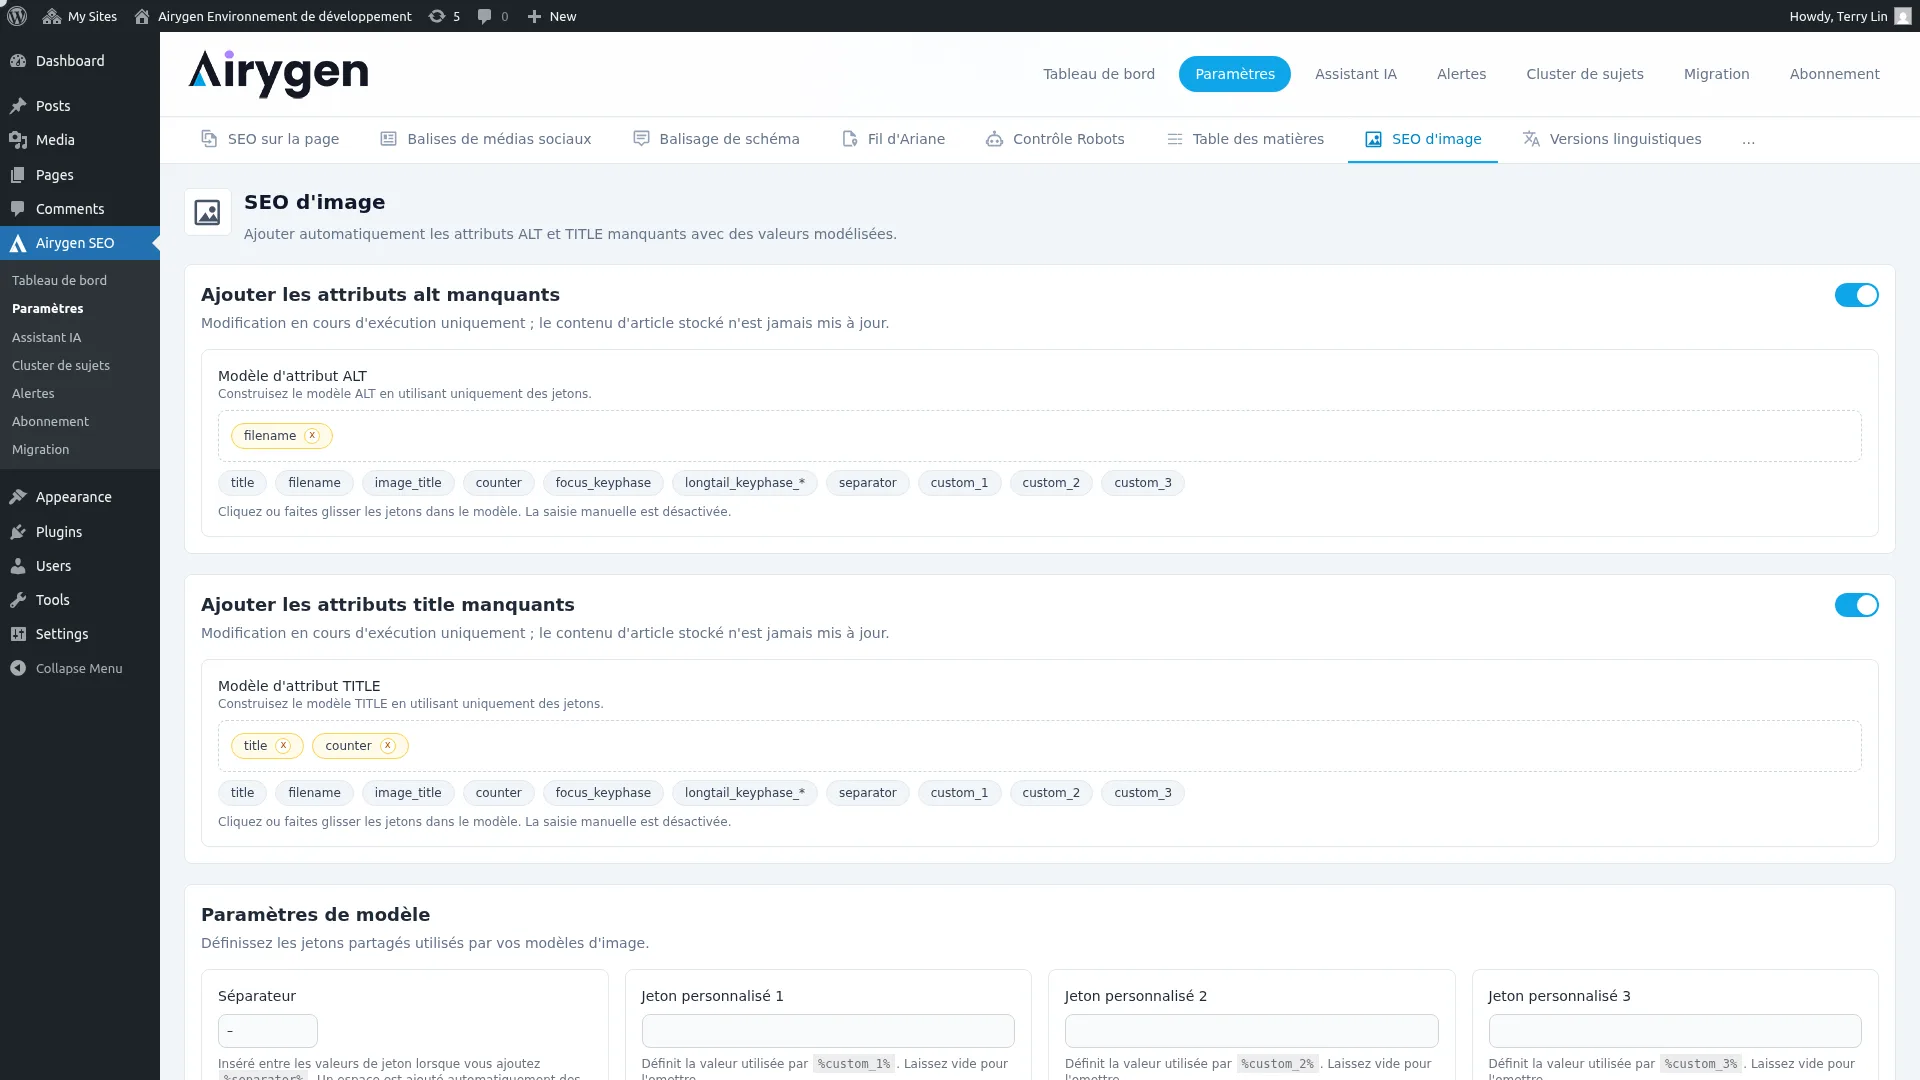This screenshot has height=1080, width=1920.
Task: Open the Paramètres top navigation tab
Action: pyautogui.click(x=1234, y=74)
